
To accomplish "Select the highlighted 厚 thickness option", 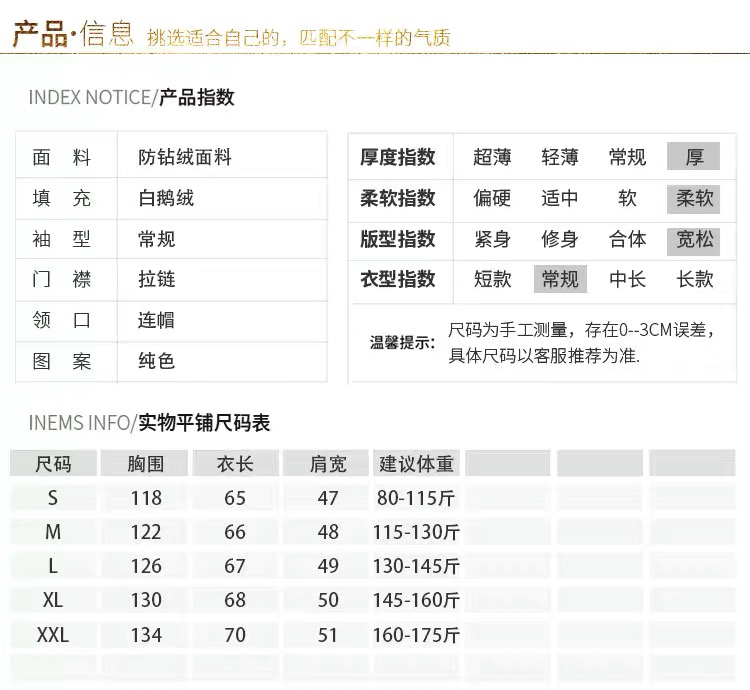I will click(x=693, y=157).
